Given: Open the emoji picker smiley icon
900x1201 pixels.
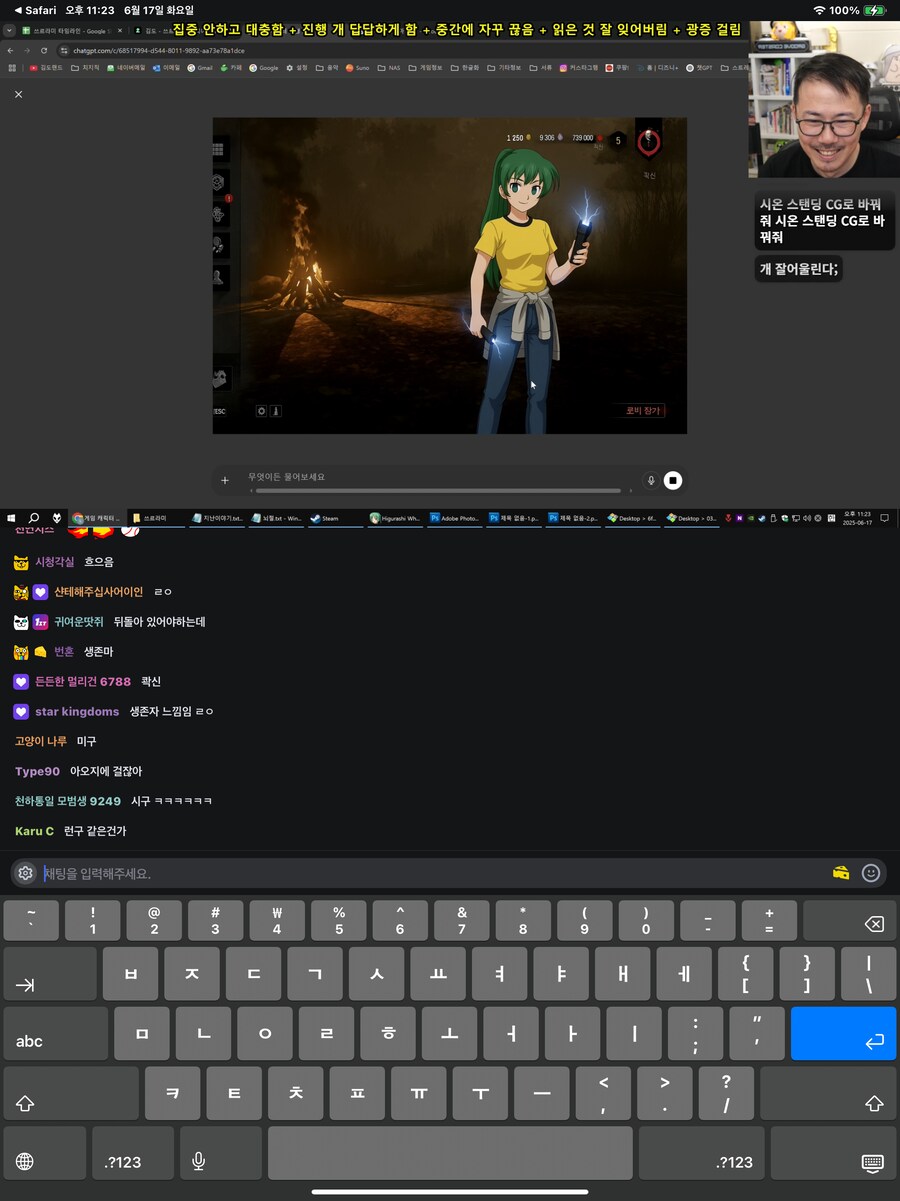Looking at the screenshot, I should pyautogui.click(x=871, y=873).
